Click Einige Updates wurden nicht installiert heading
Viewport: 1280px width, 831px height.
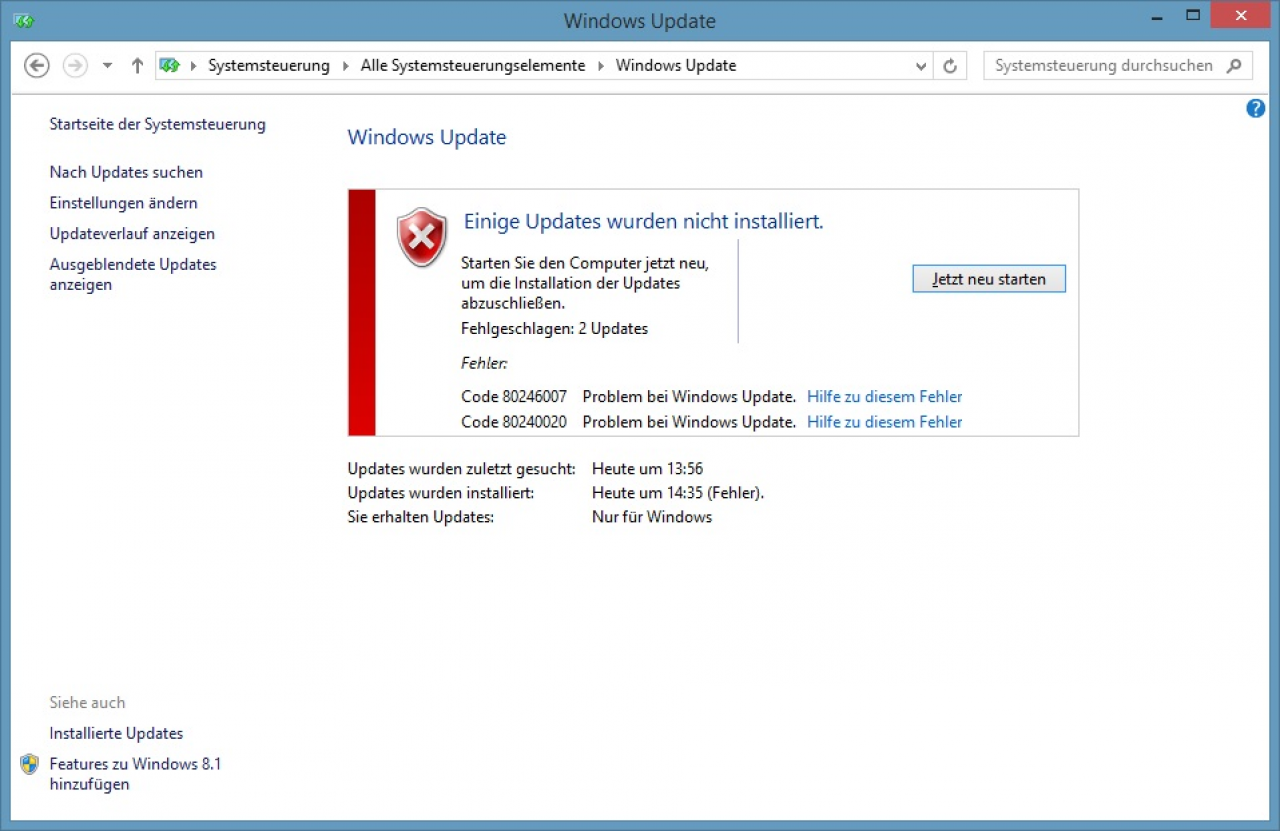point(644,221)
